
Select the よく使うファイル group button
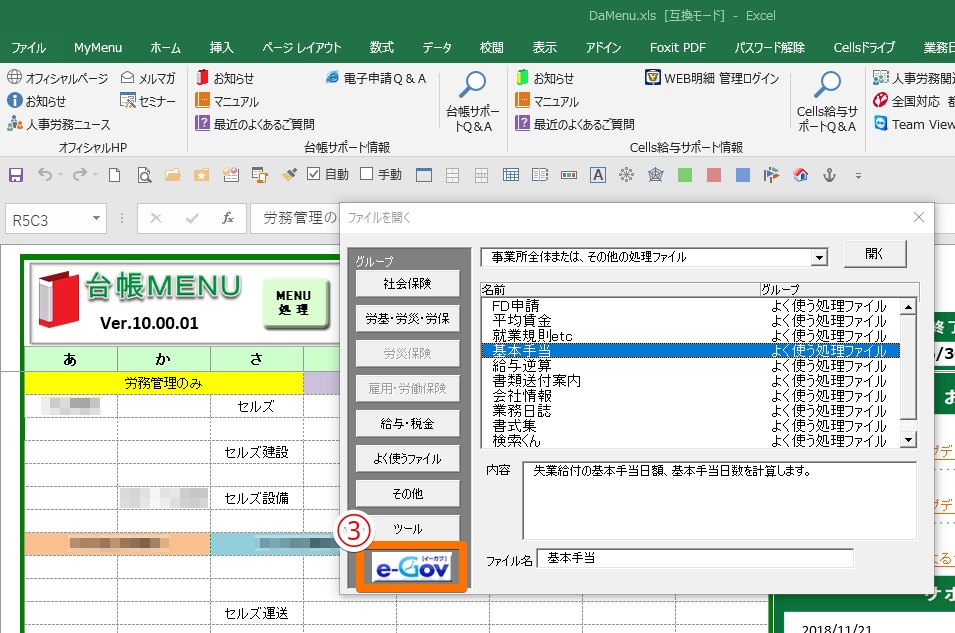coord(407,459)
